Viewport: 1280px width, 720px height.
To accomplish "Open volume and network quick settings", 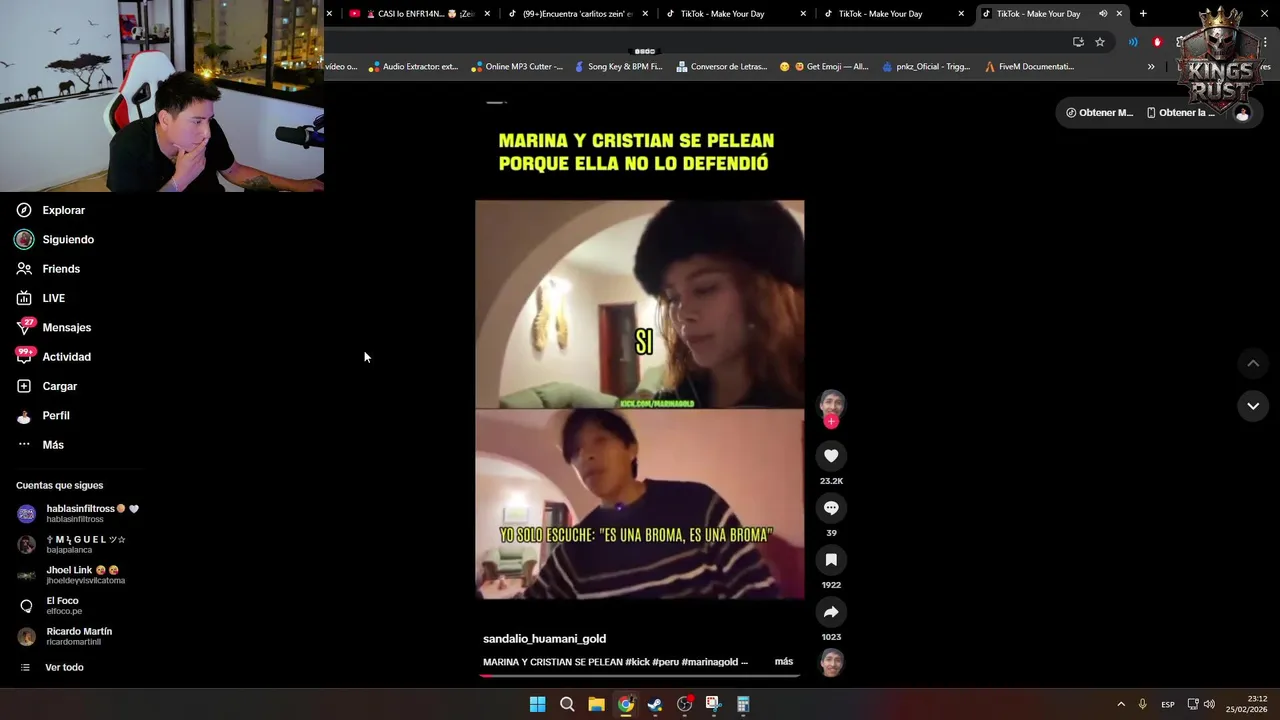I will coord(1201,704).
